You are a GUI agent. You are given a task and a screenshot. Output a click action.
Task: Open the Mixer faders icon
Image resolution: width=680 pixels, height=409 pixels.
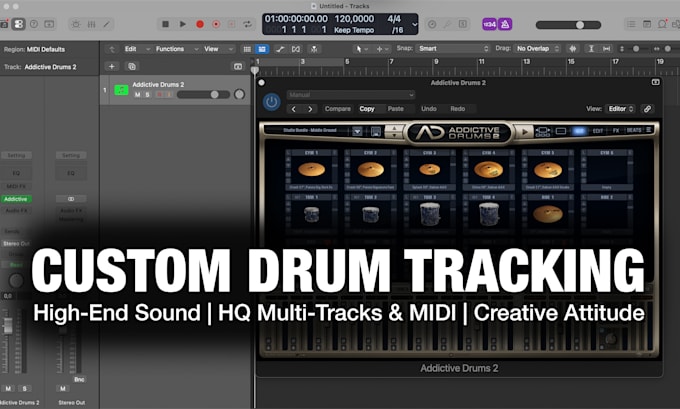92,24
